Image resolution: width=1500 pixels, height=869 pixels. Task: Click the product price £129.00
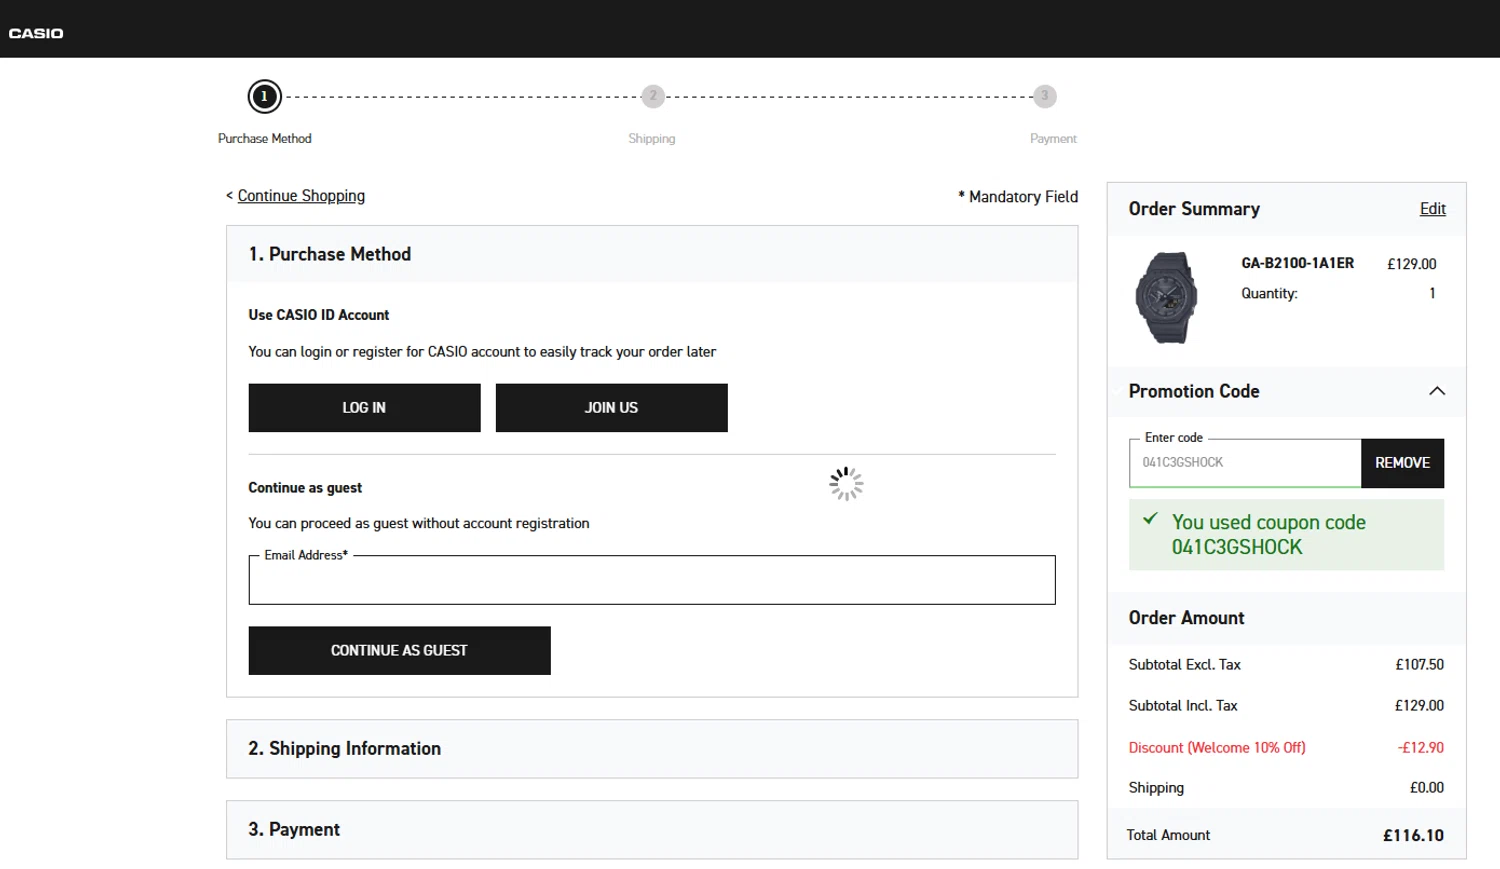[1411, 264]
